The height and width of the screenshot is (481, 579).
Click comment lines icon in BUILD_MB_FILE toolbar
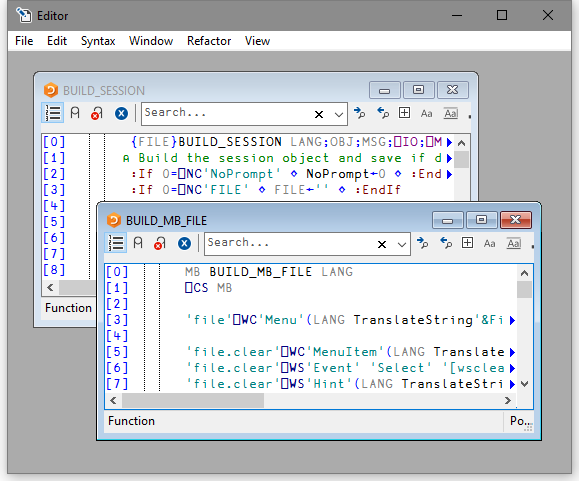pos(138,243)
